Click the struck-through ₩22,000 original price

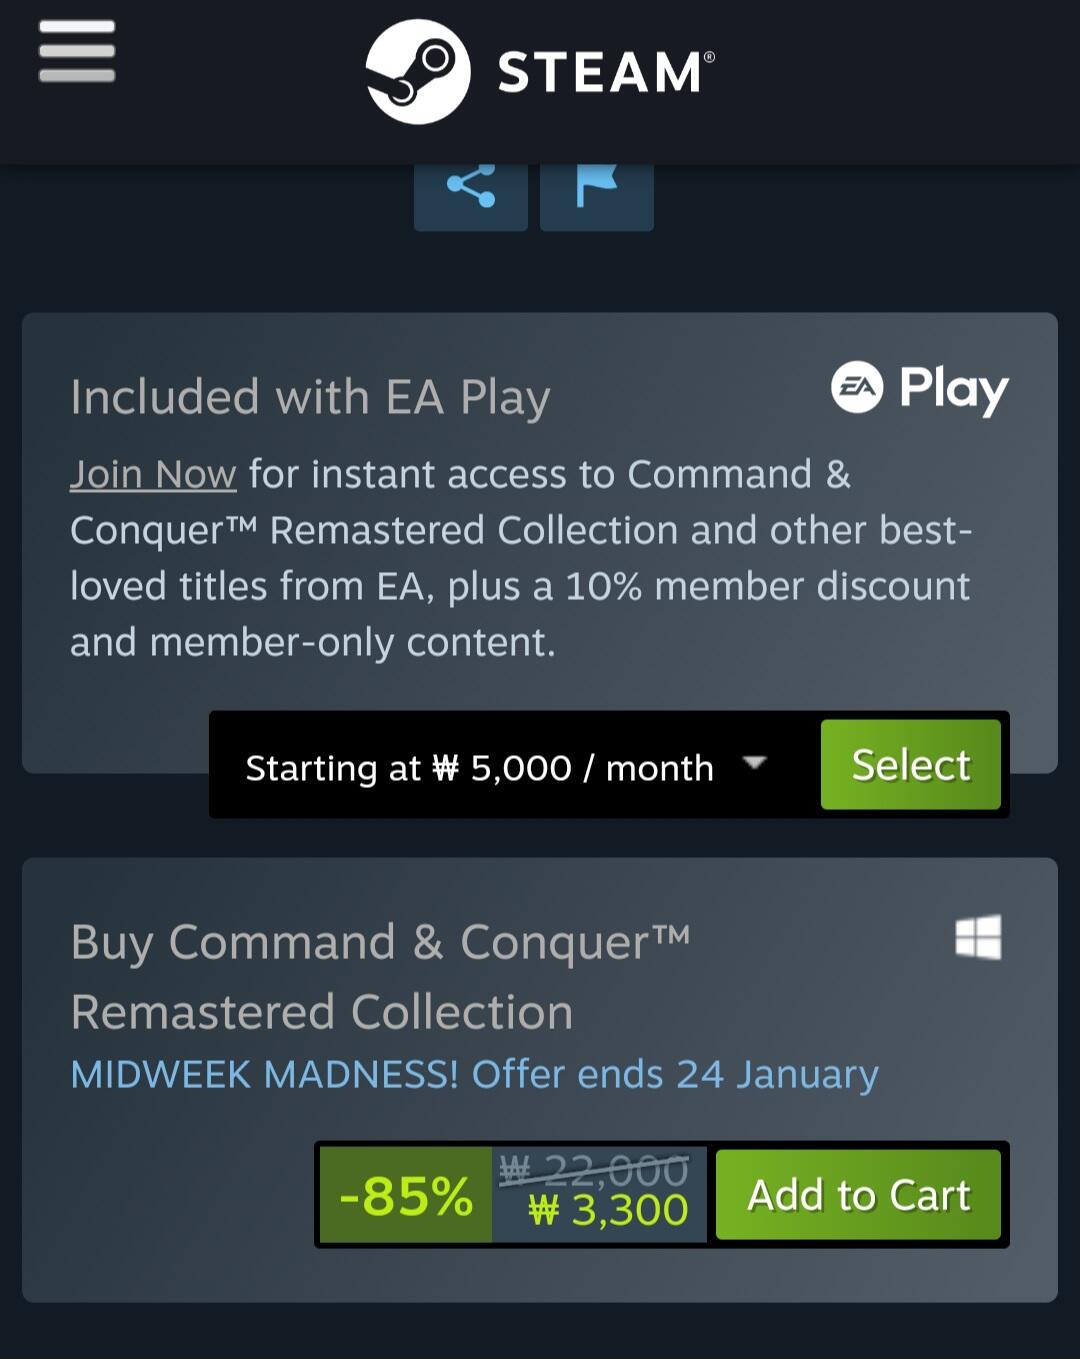[595, 1169]
